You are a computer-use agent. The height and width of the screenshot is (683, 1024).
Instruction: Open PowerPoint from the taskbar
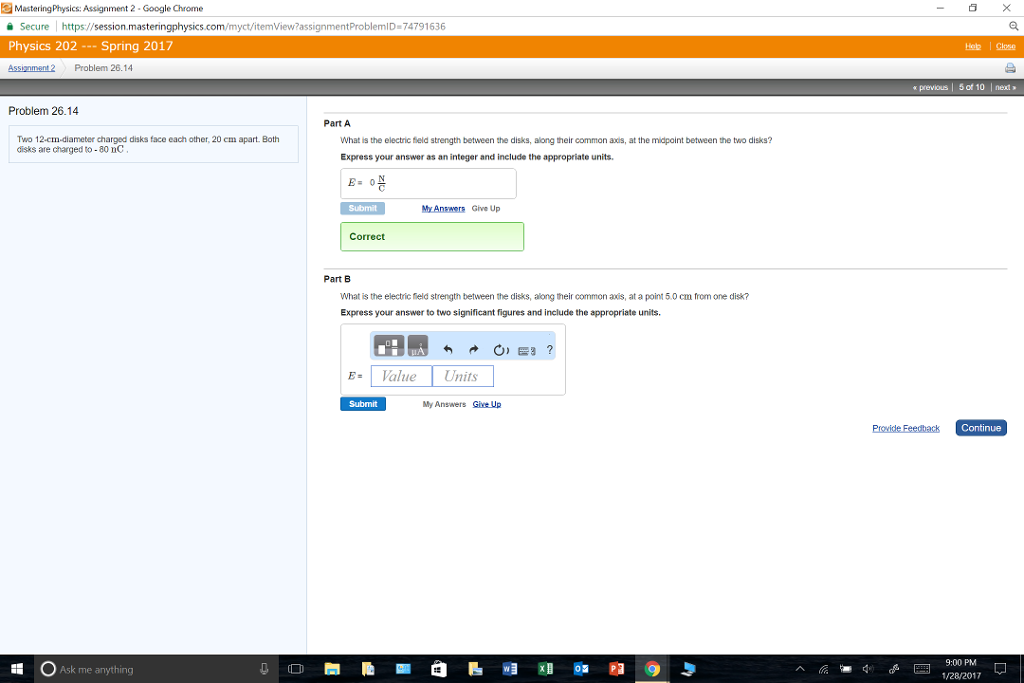pos(616,669)
